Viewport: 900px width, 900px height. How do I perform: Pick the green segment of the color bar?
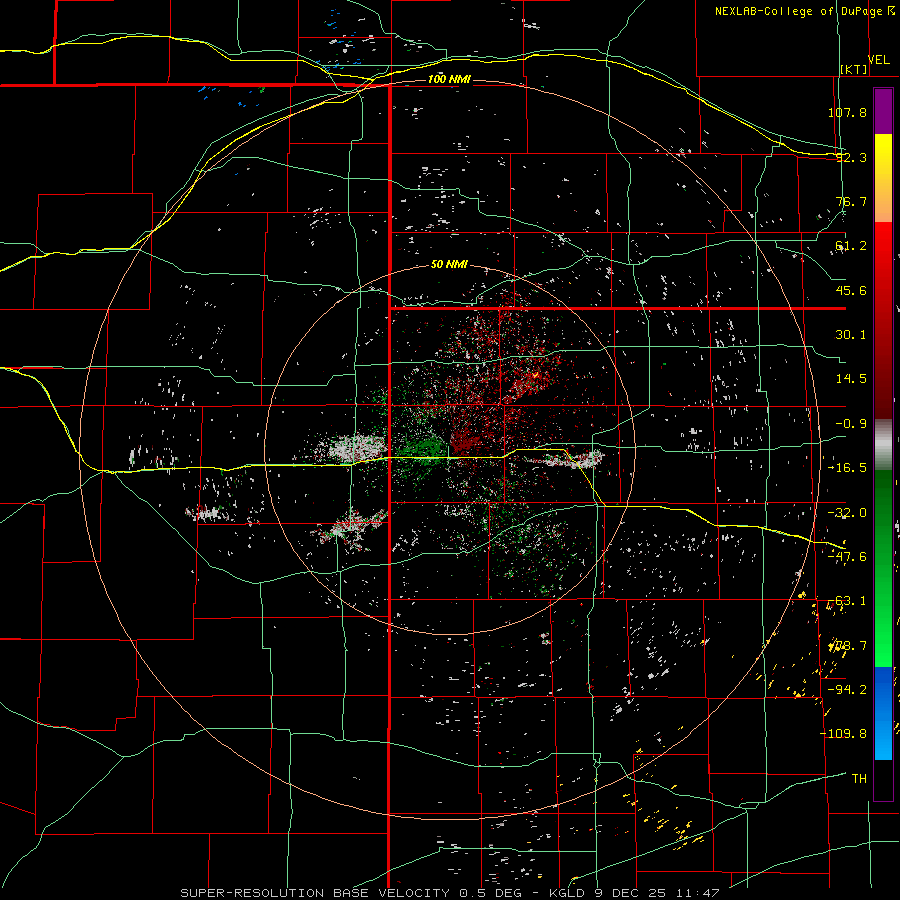pos(883,568)
